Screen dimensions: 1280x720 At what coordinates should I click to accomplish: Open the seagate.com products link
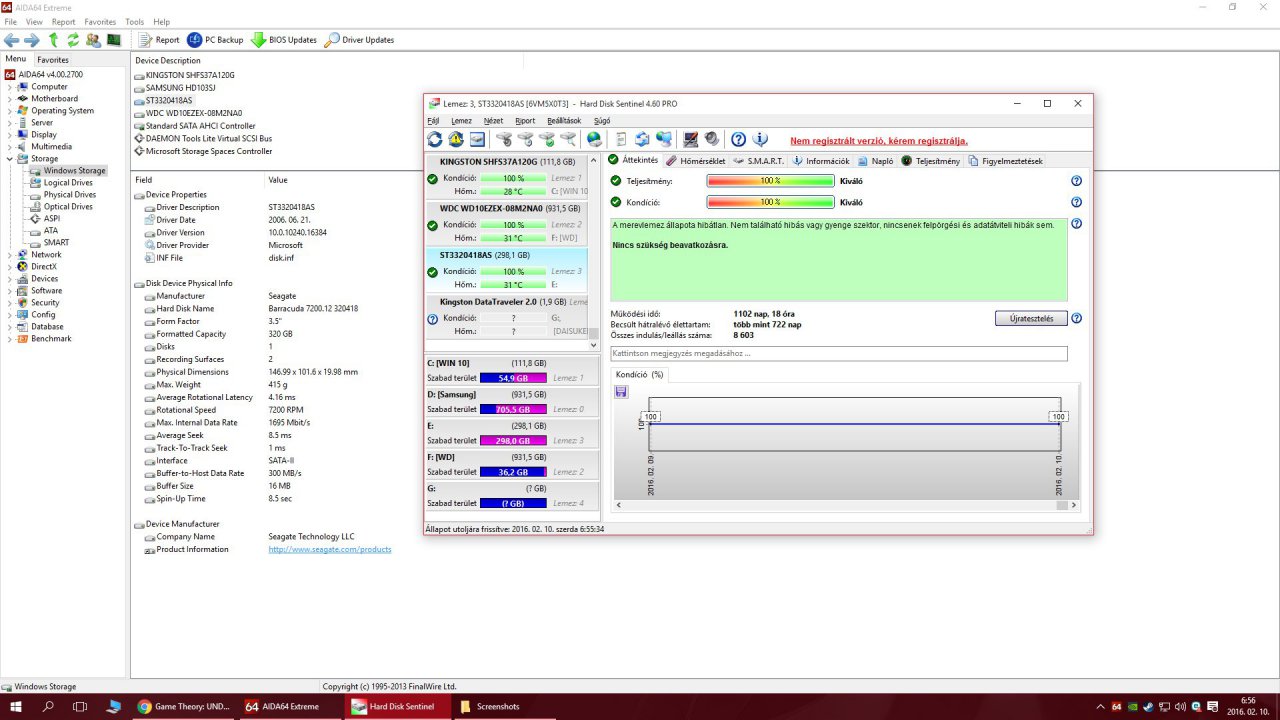pos(329,549)
